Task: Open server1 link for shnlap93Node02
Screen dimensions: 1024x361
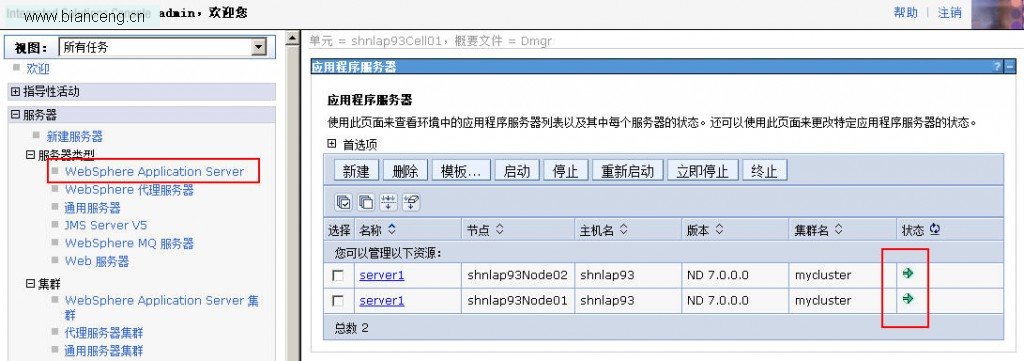Action: (381, 275)
